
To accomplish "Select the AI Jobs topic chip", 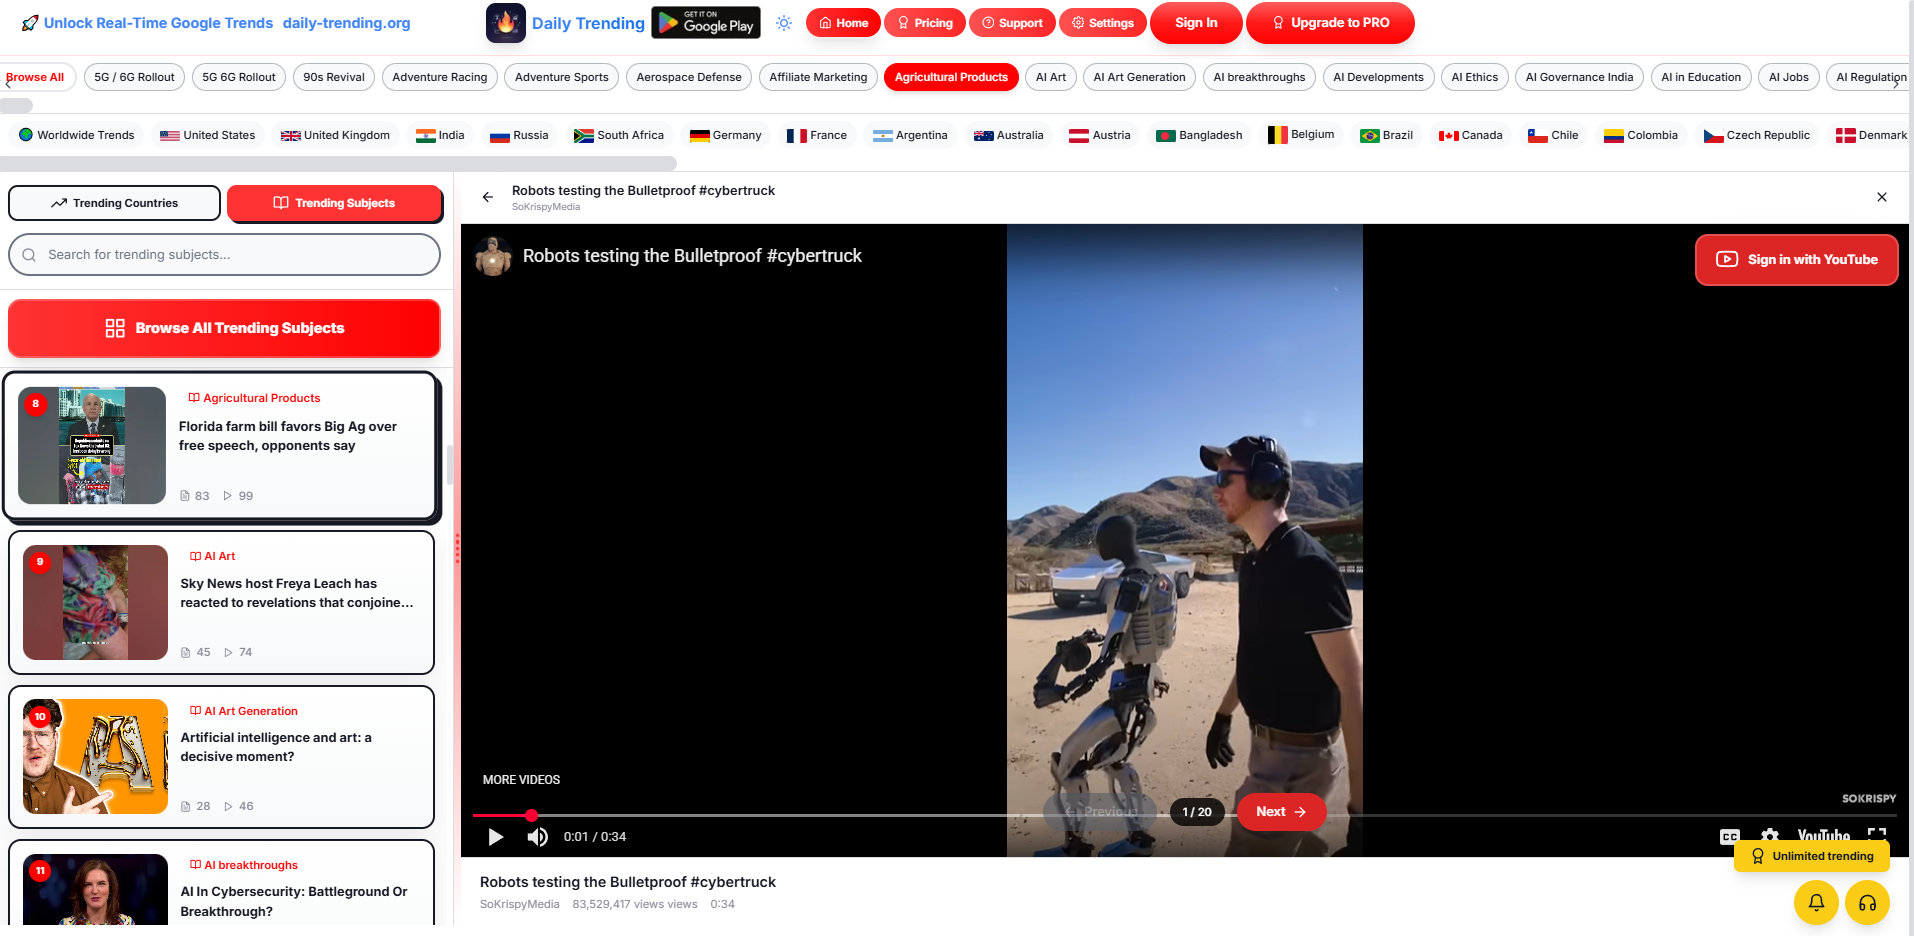I will point(1789,77).
